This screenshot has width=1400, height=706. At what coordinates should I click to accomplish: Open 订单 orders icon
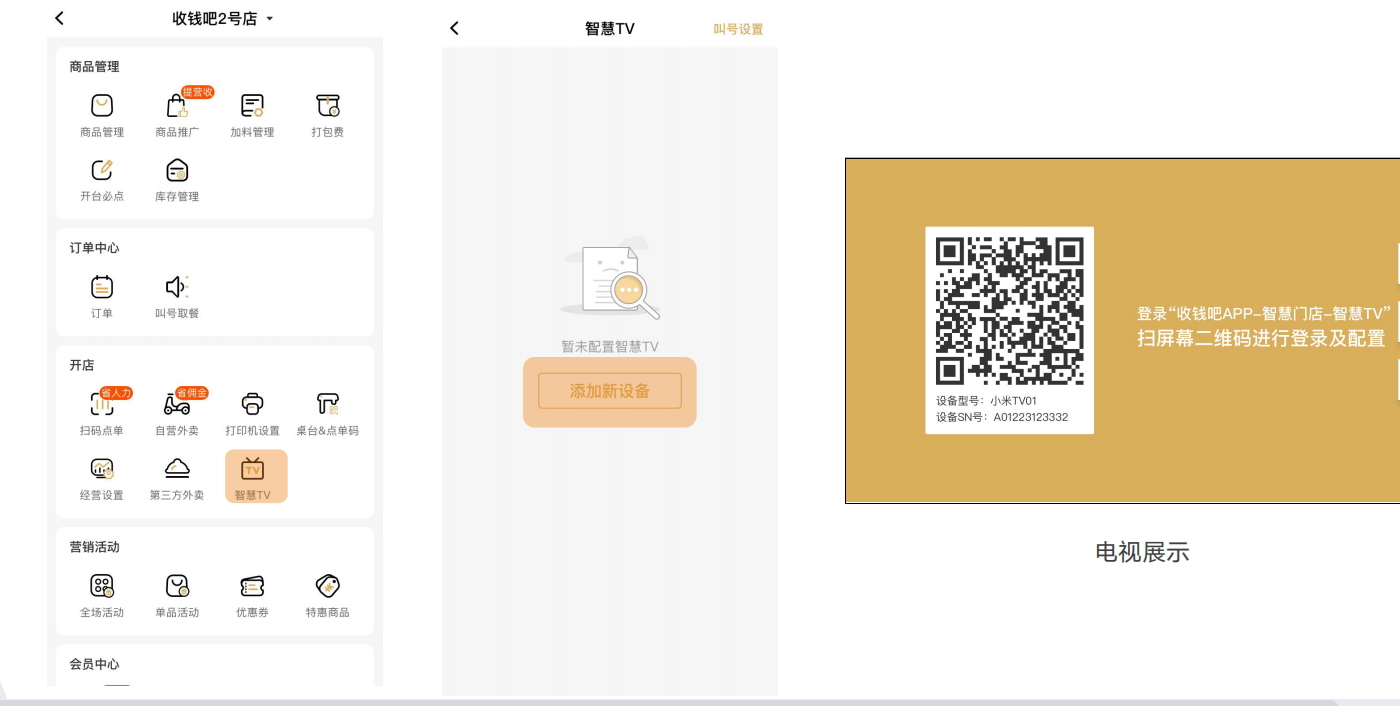[x=102, y=287]
